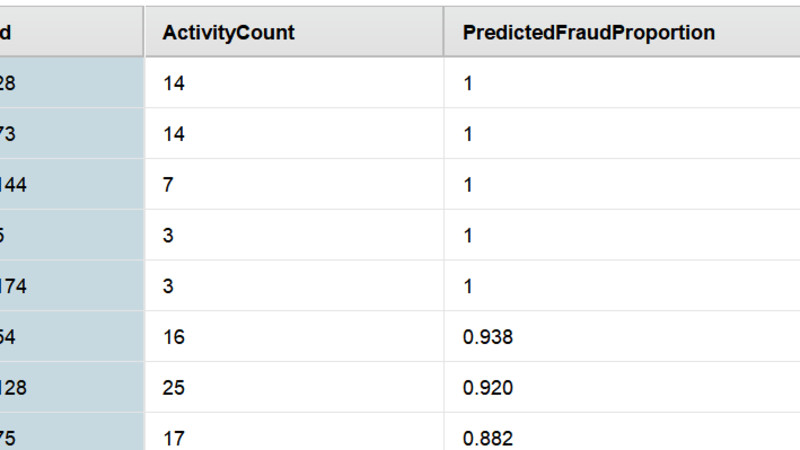The image size is (800, 450).
Task: Select the row header ending in 75
Action: click(x=72, y=432)
